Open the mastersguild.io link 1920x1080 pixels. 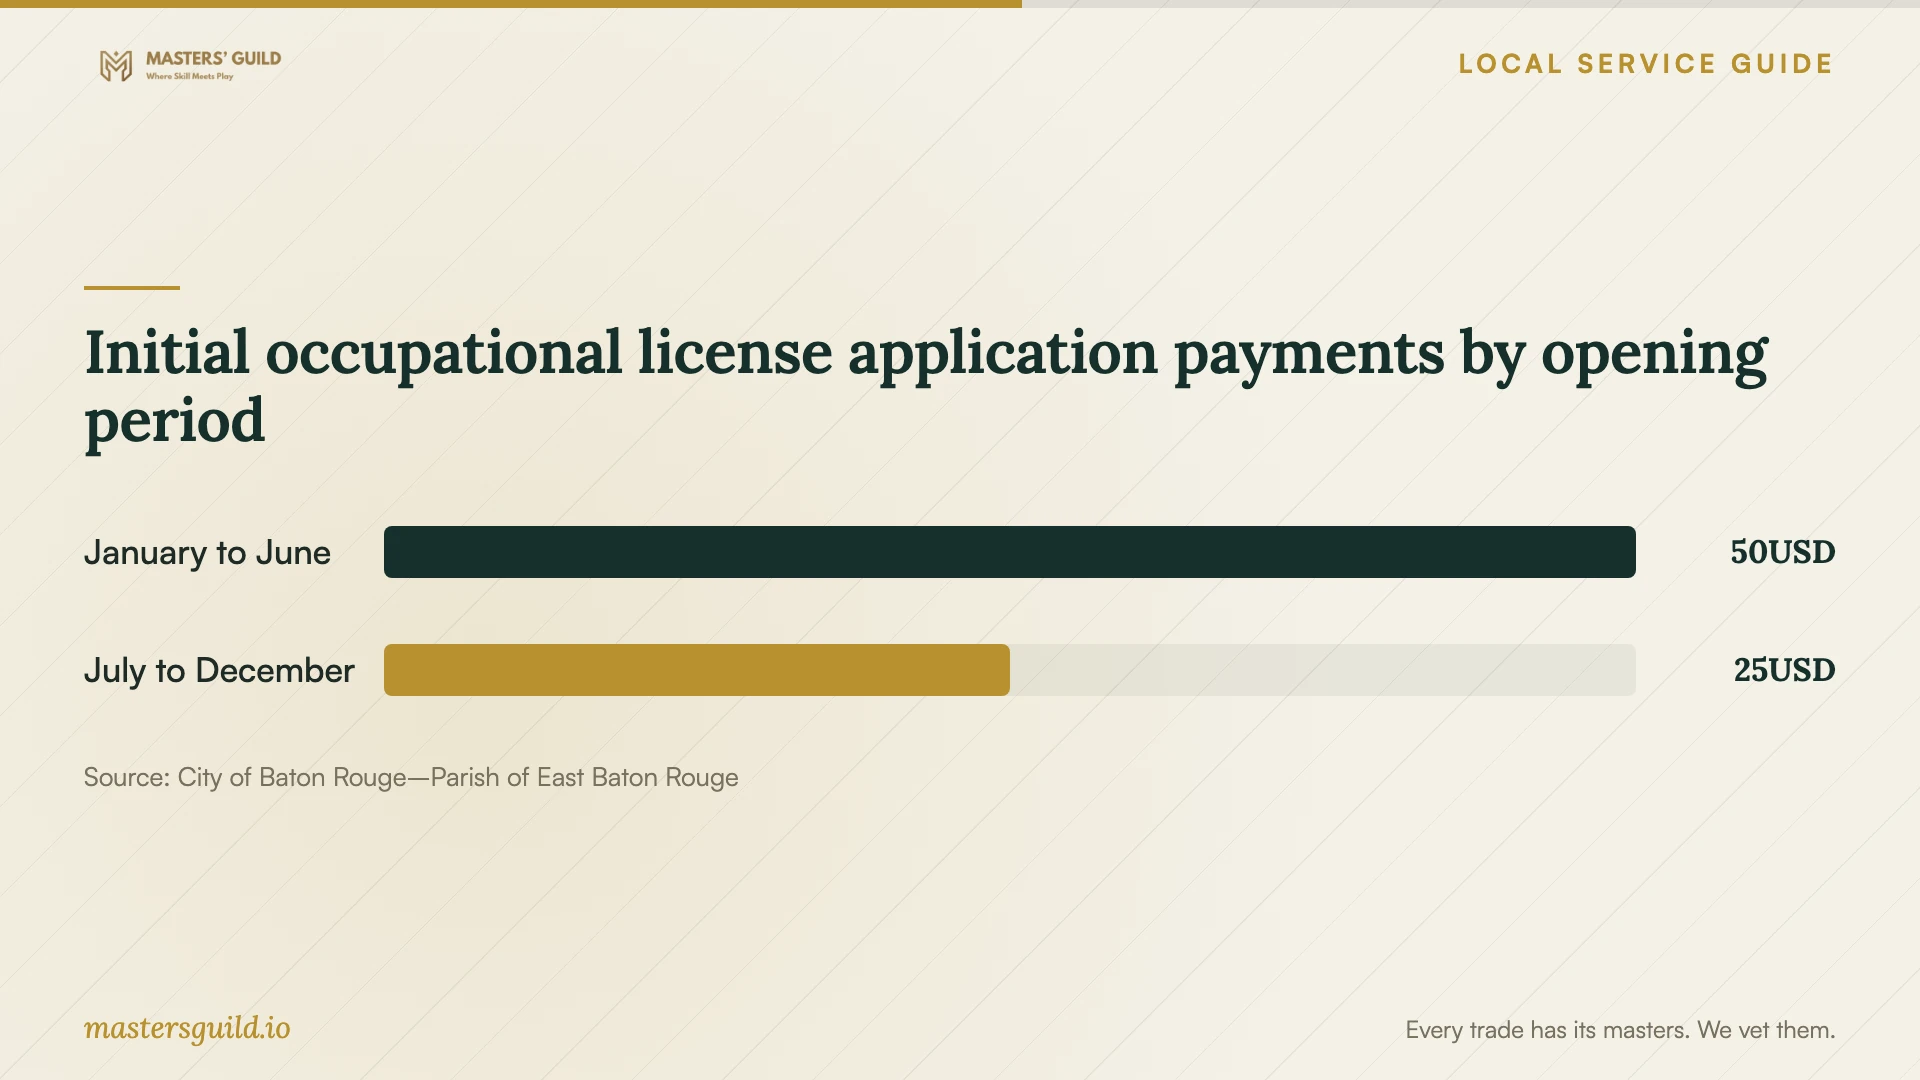187,1029
